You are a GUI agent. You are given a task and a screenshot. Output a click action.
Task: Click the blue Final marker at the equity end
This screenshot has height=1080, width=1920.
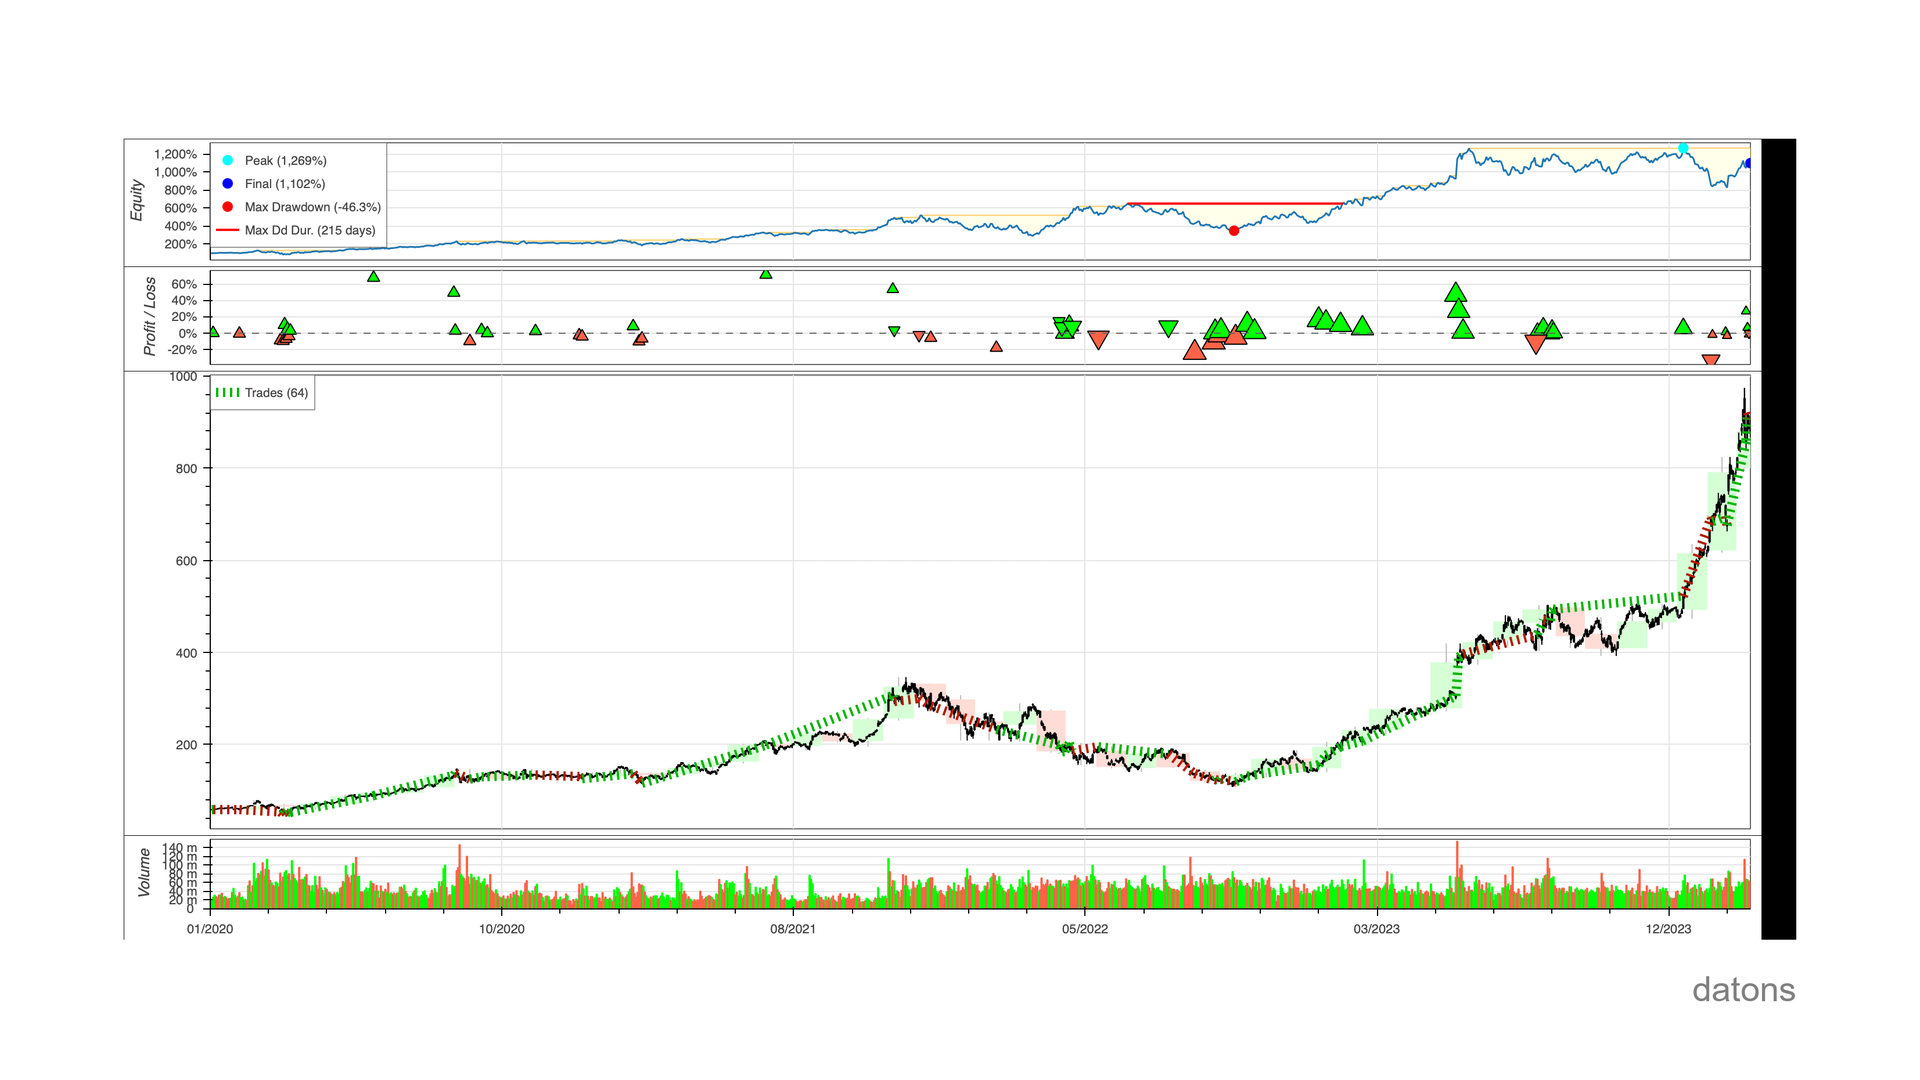(1748, 162)
